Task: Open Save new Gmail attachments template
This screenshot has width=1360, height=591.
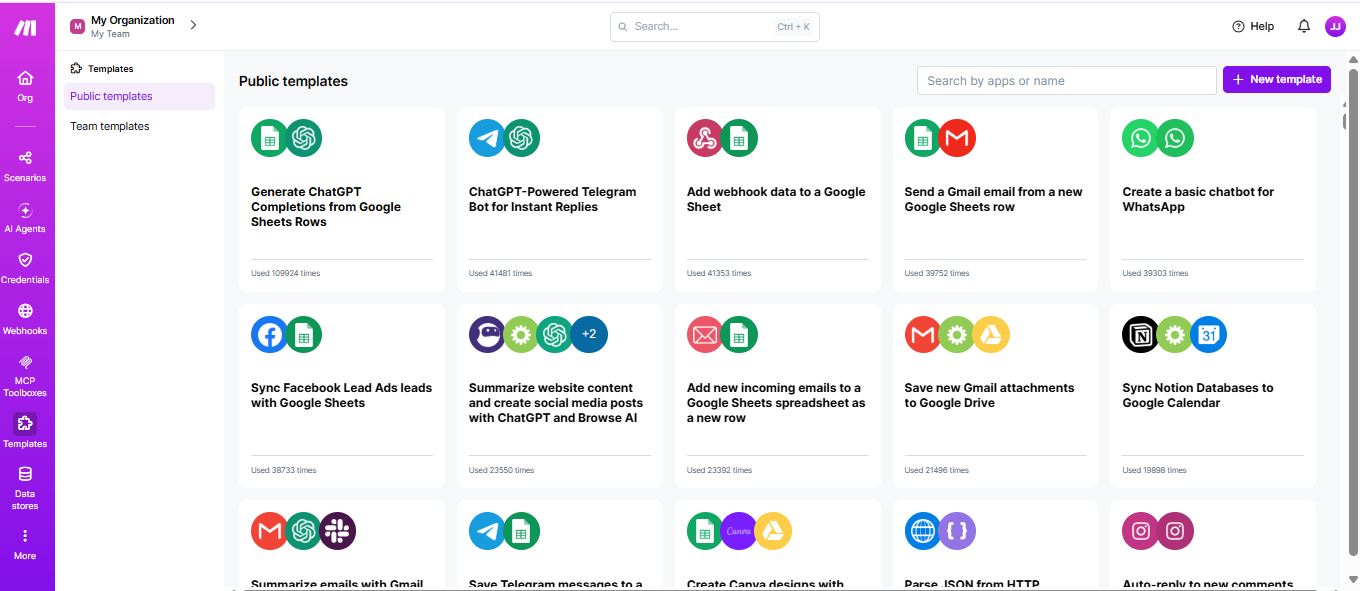Action: pos(996,396)
